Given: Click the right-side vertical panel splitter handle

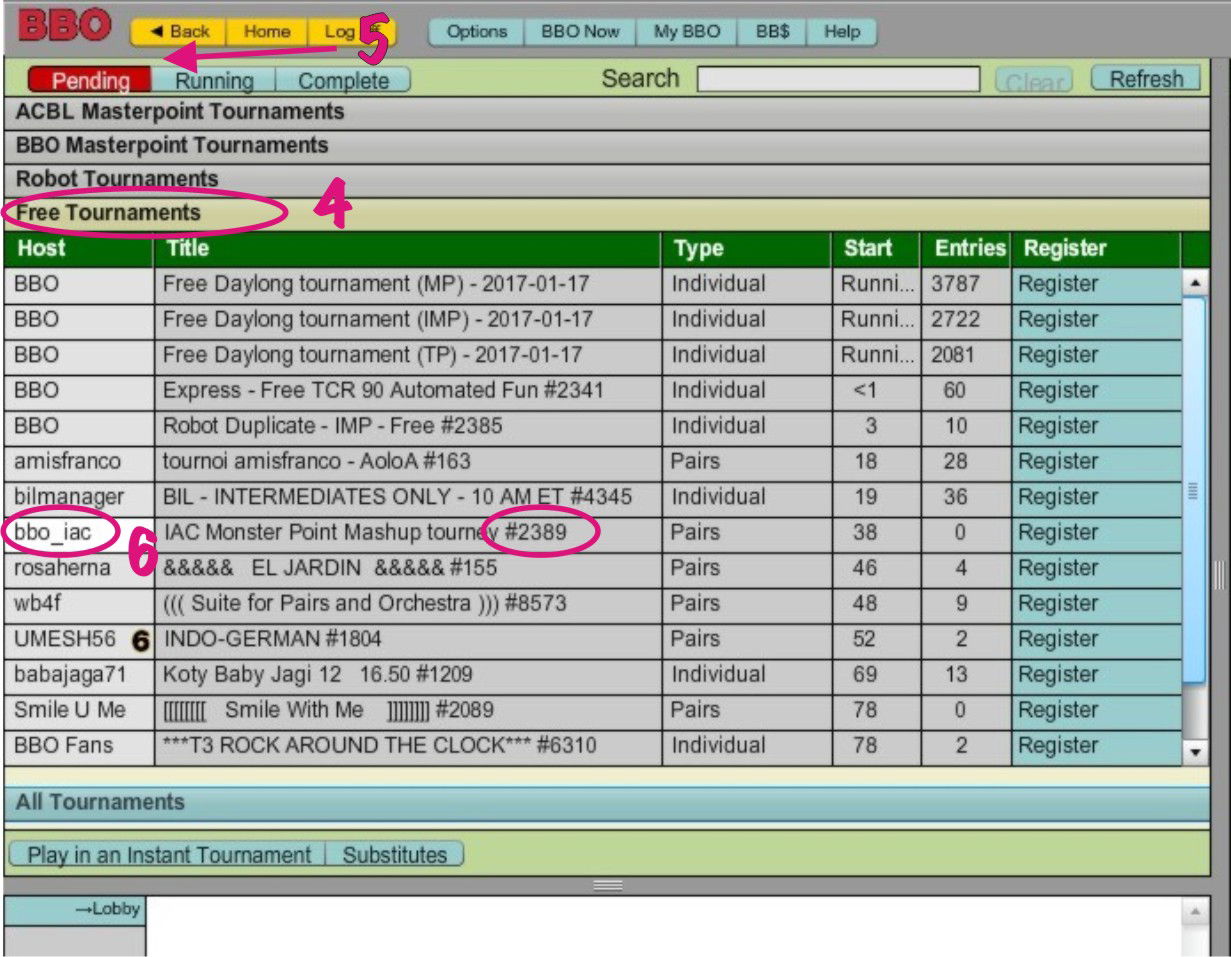Looking at the screenshot, I should click(x=1219, y=575).
